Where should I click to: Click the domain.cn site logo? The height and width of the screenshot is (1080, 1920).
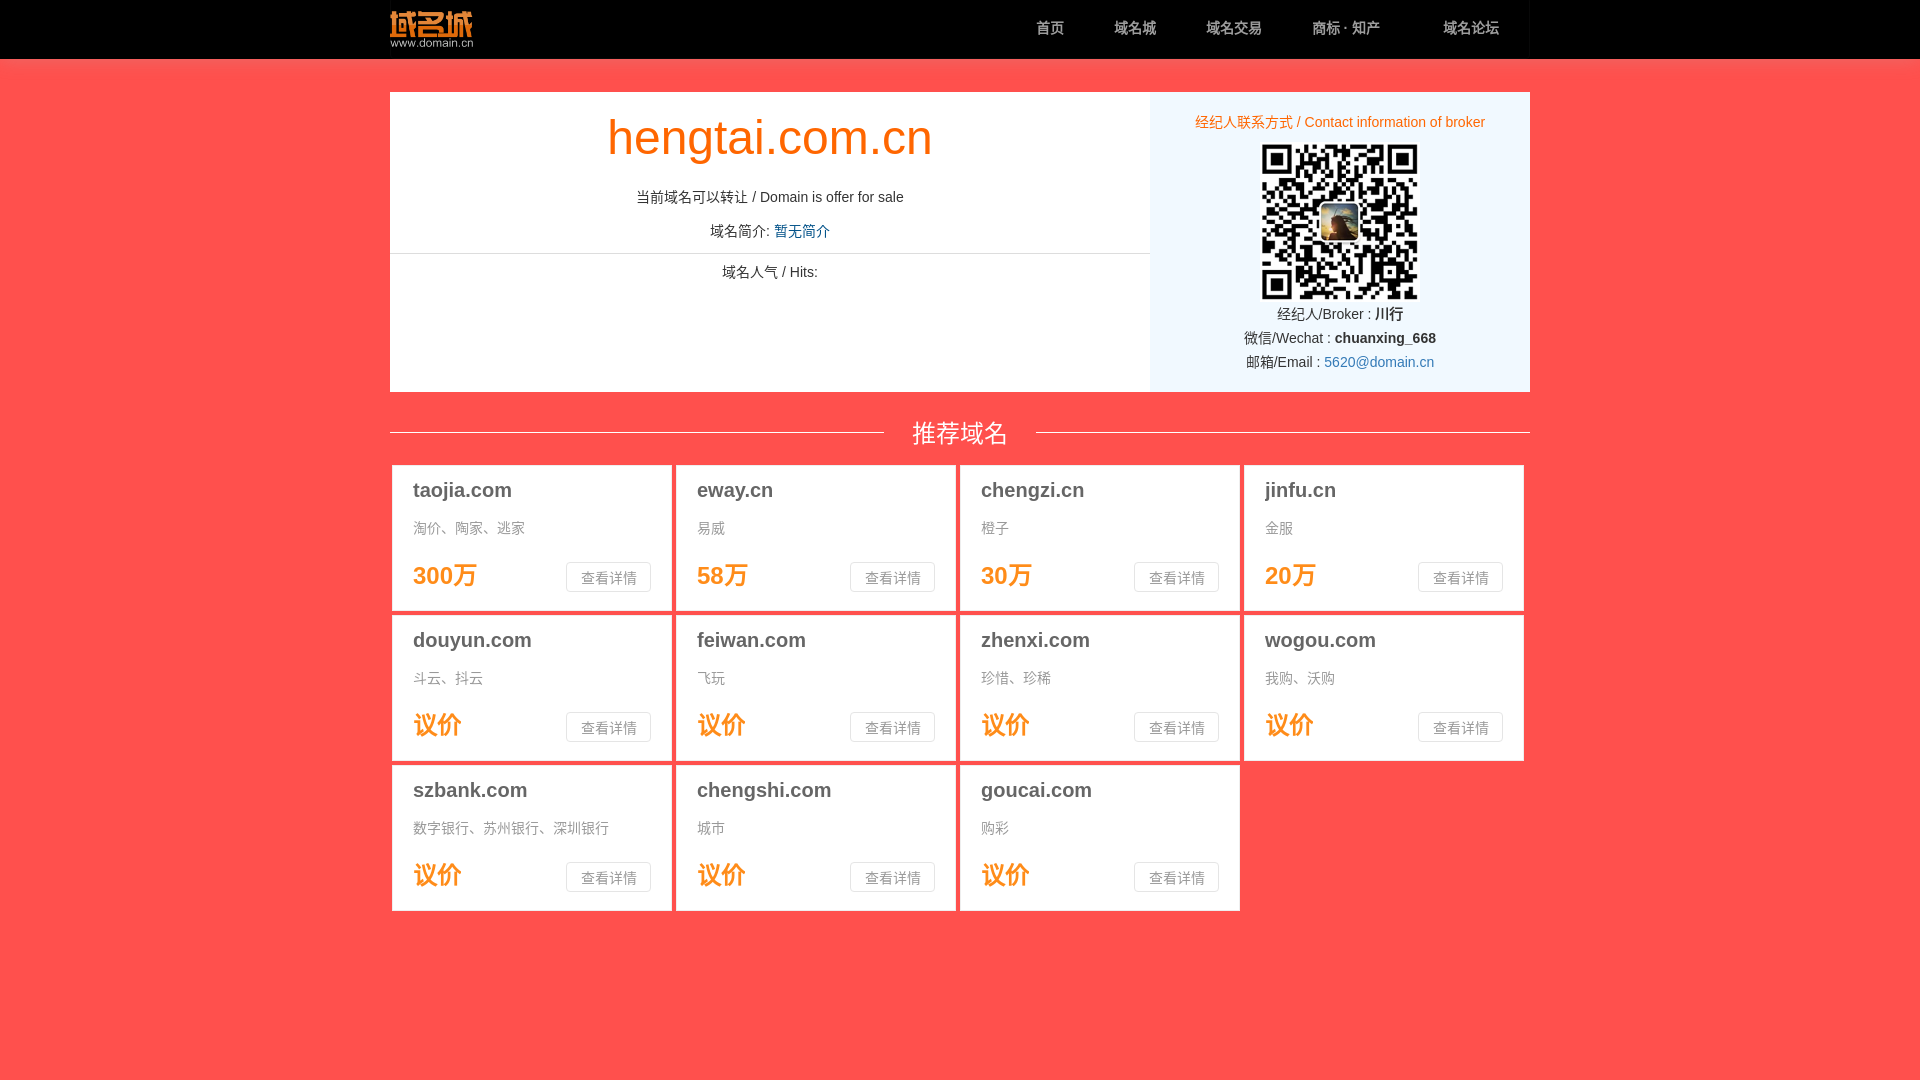point(431,29)
